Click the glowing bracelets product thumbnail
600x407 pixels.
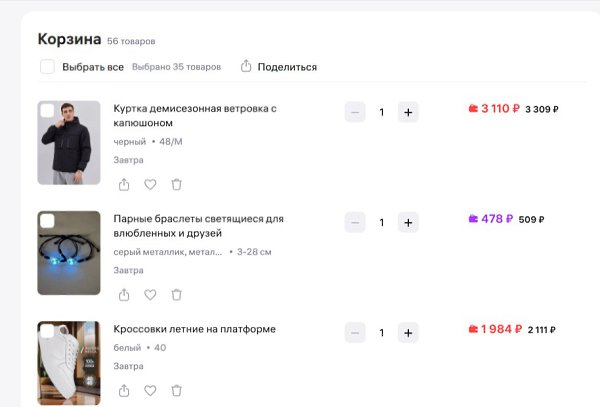69,256
